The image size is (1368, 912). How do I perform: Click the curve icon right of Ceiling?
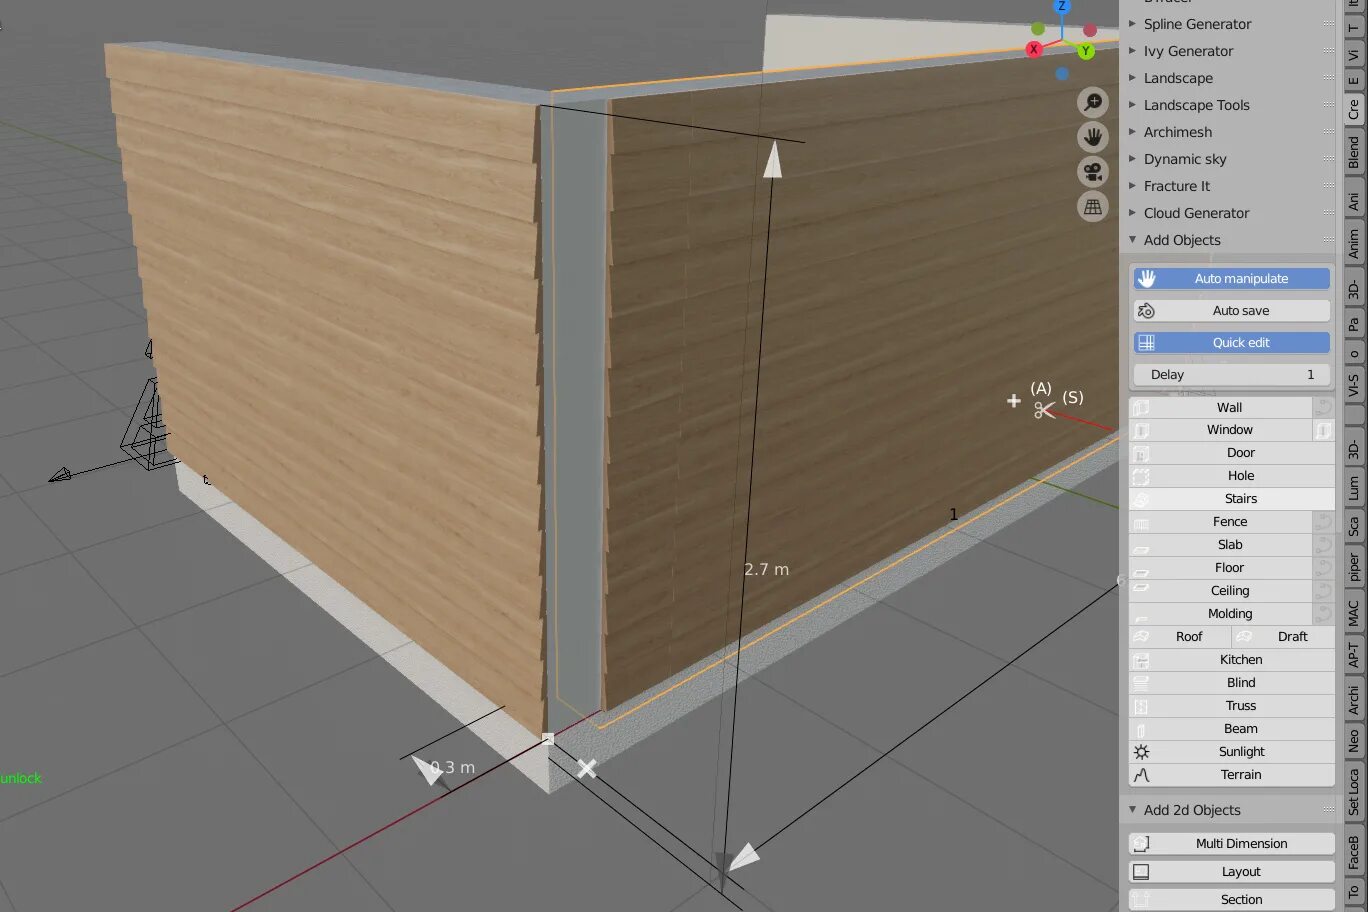click(1323, 591)
